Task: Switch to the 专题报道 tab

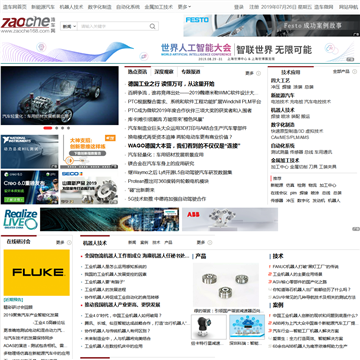Action: point(191,71)
